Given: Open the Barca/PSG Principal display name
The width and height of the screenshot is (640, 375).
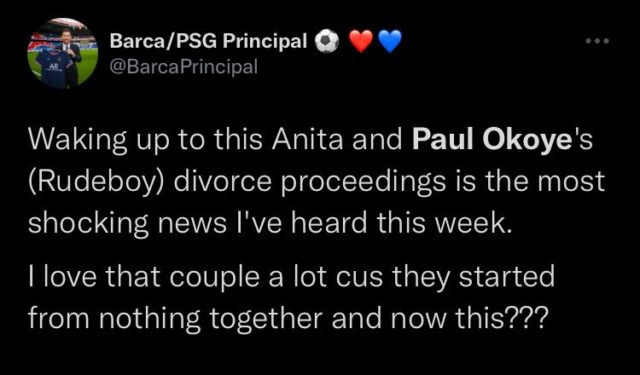Looking at the screenshot, I should coord(209,41).
